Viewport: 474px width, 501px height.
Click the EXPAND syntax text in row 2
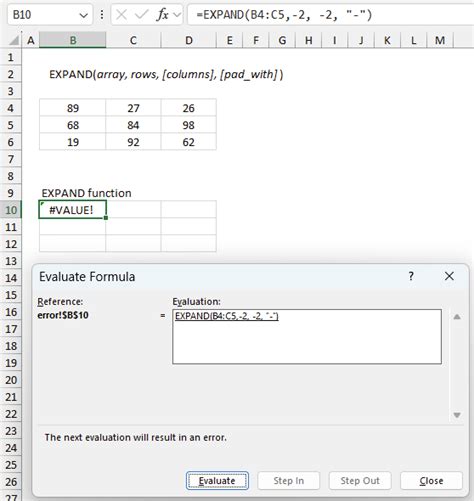tap(166, 74)
